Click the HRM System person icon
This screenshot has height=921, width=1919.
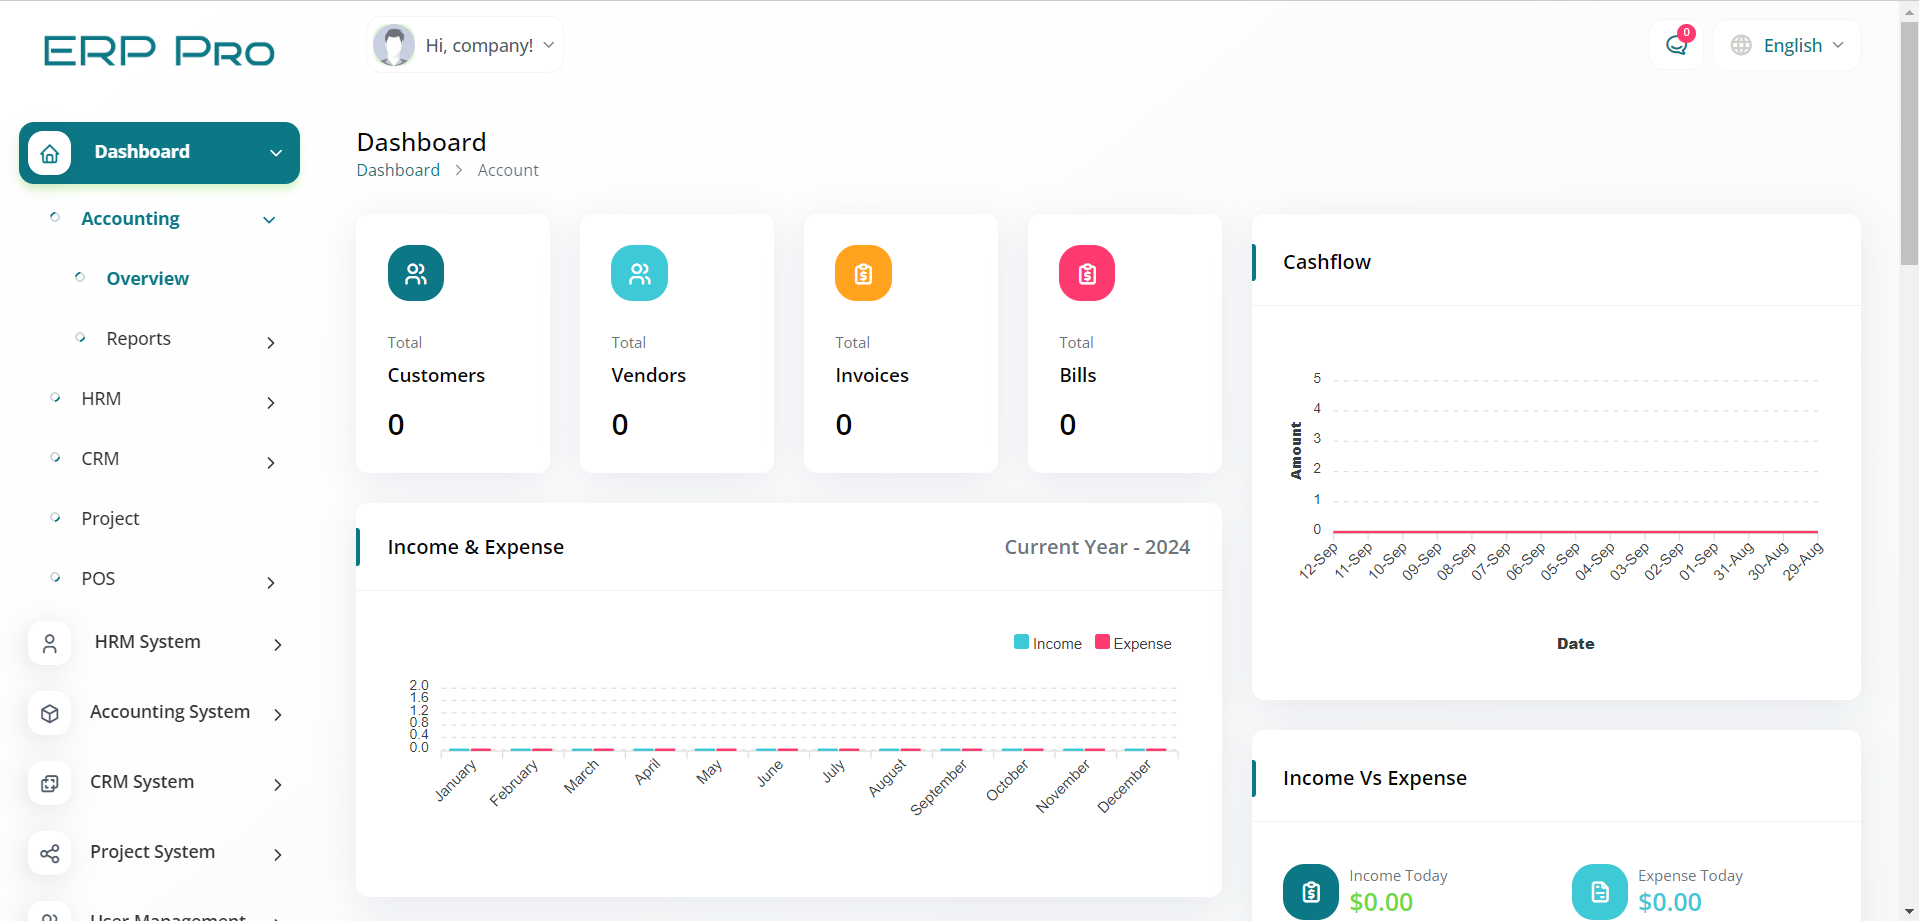pyautogui.click(x=50, y=643)
